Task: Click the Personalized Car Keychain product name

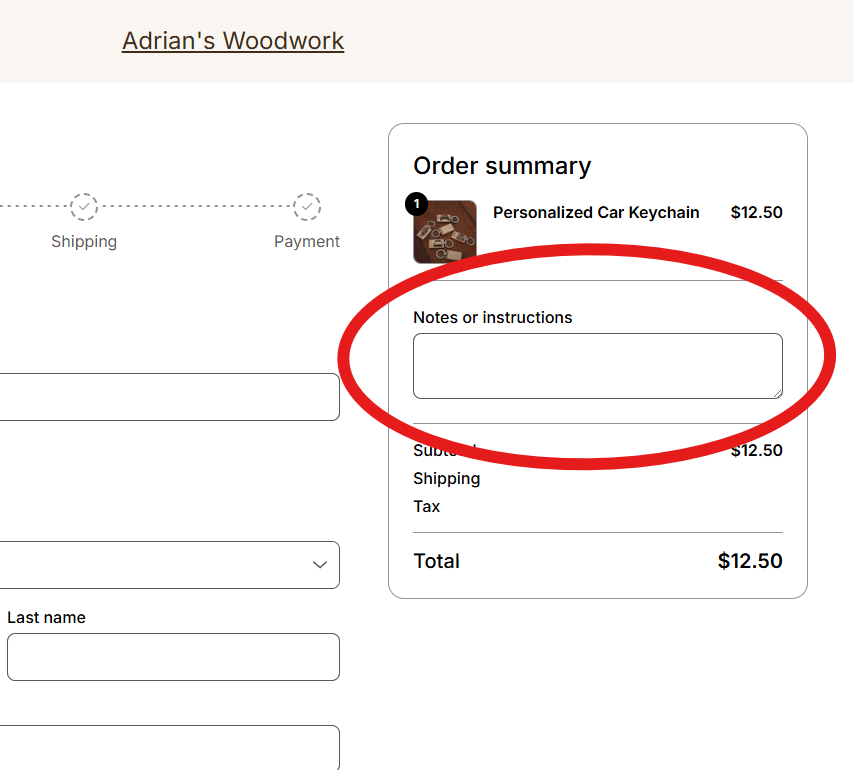Action: 596,212
